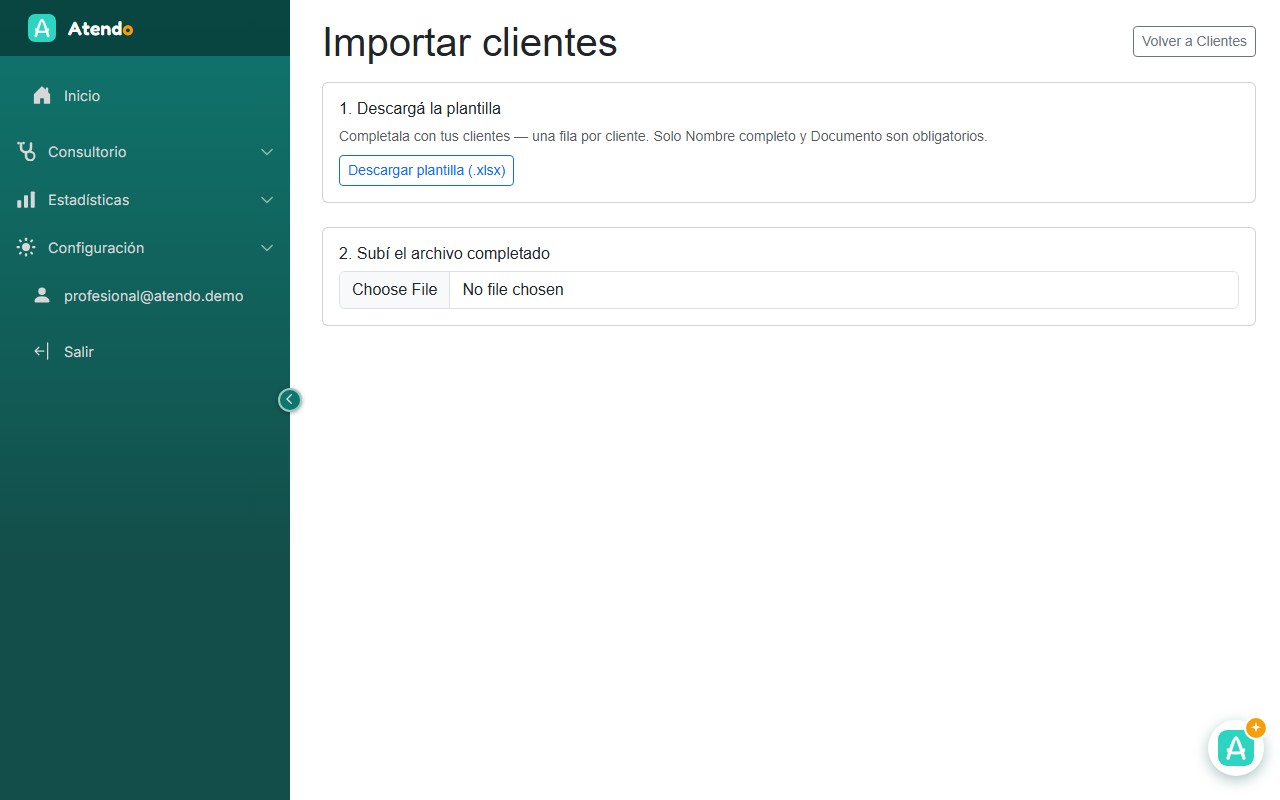The width and height of the screenshot is (1280, 800).
Task: Click '1. Descargá la plantilla' heading
Action: (x=420, y=108)
